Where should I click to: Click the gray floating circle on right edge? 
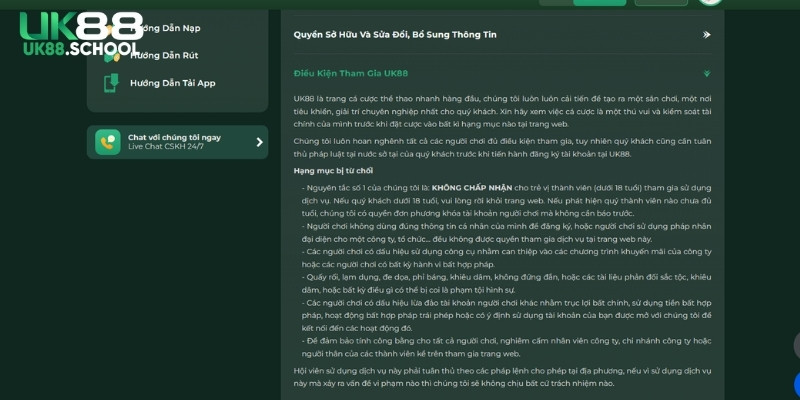pyautogui.click(x=796, y=346)
